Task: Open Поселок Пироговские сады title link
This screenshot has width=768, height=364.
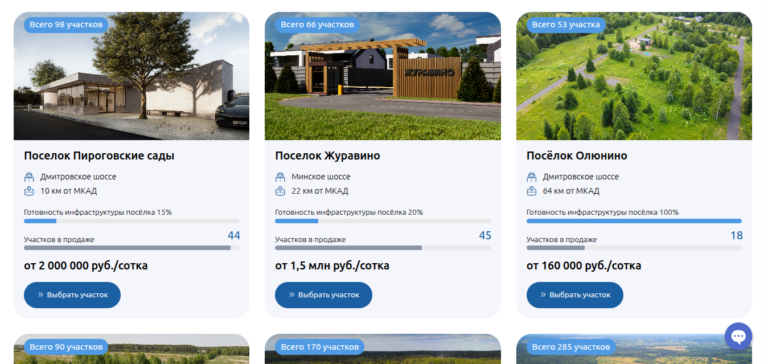Action: pyautogui.click(x=99, y=156)
